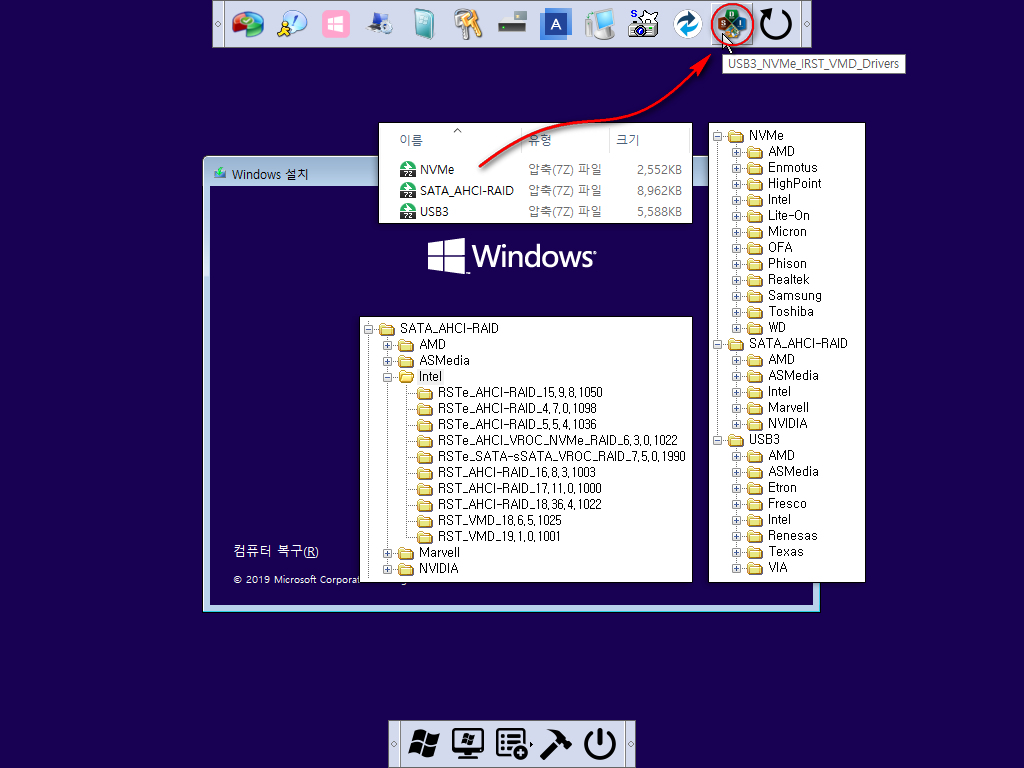Click the 8,962KB size cell
The image size is (1024, 768).
659,191
